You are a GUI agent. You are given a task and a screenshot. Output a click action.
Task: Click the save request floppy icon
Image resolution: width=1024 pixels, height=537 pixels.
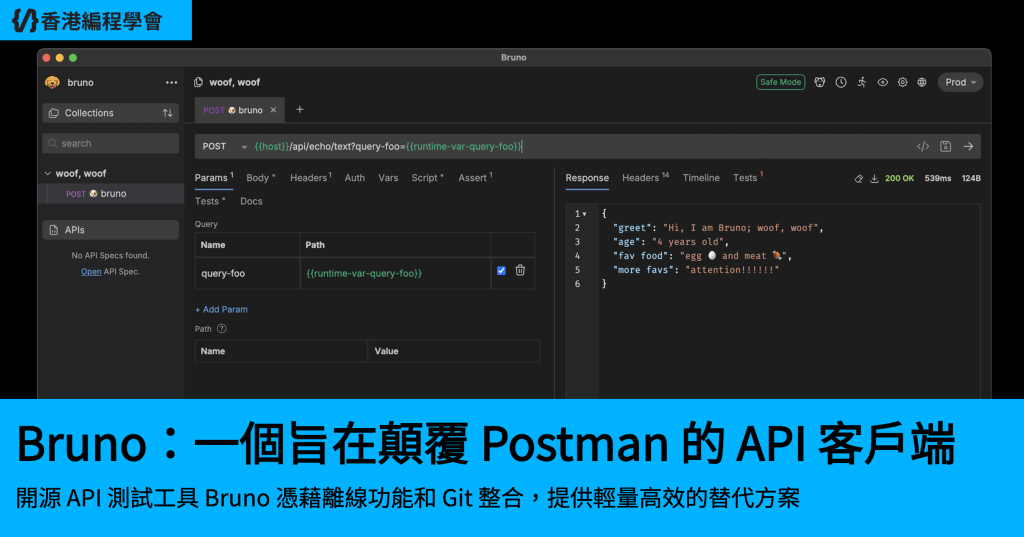(946, 146)
